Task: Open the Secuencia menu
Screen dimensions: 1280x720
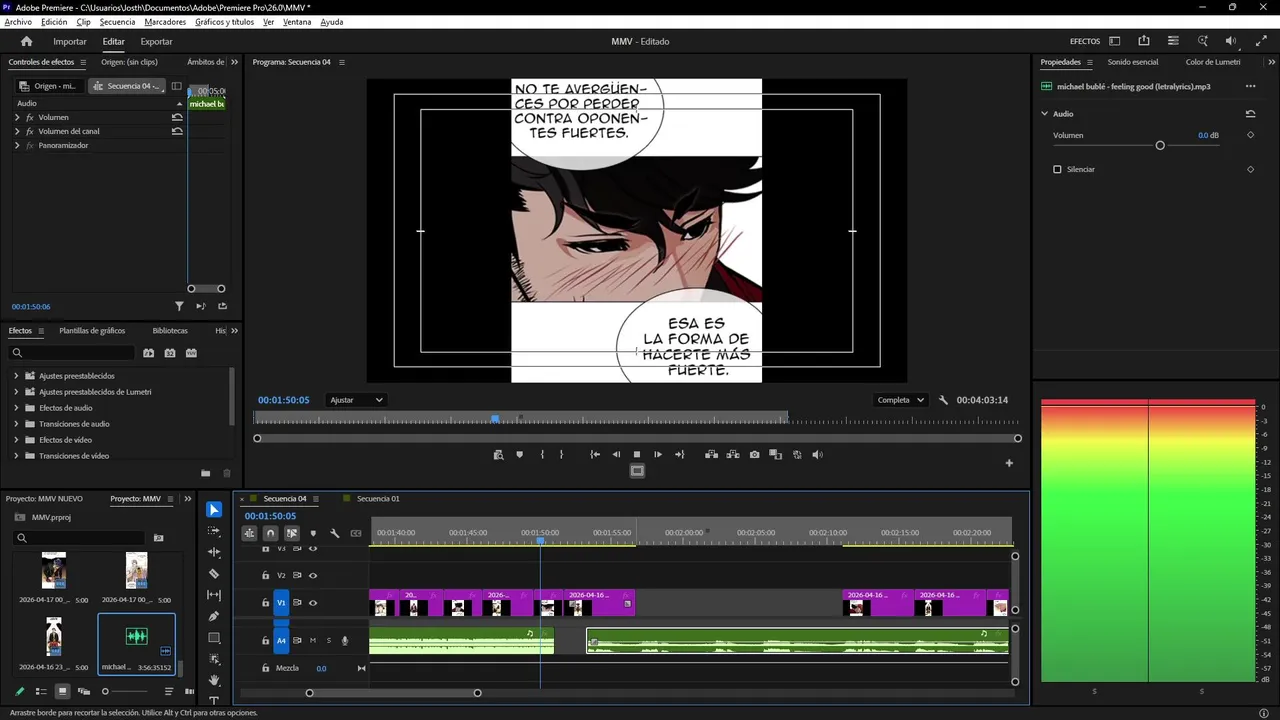Action: [117, 22]
